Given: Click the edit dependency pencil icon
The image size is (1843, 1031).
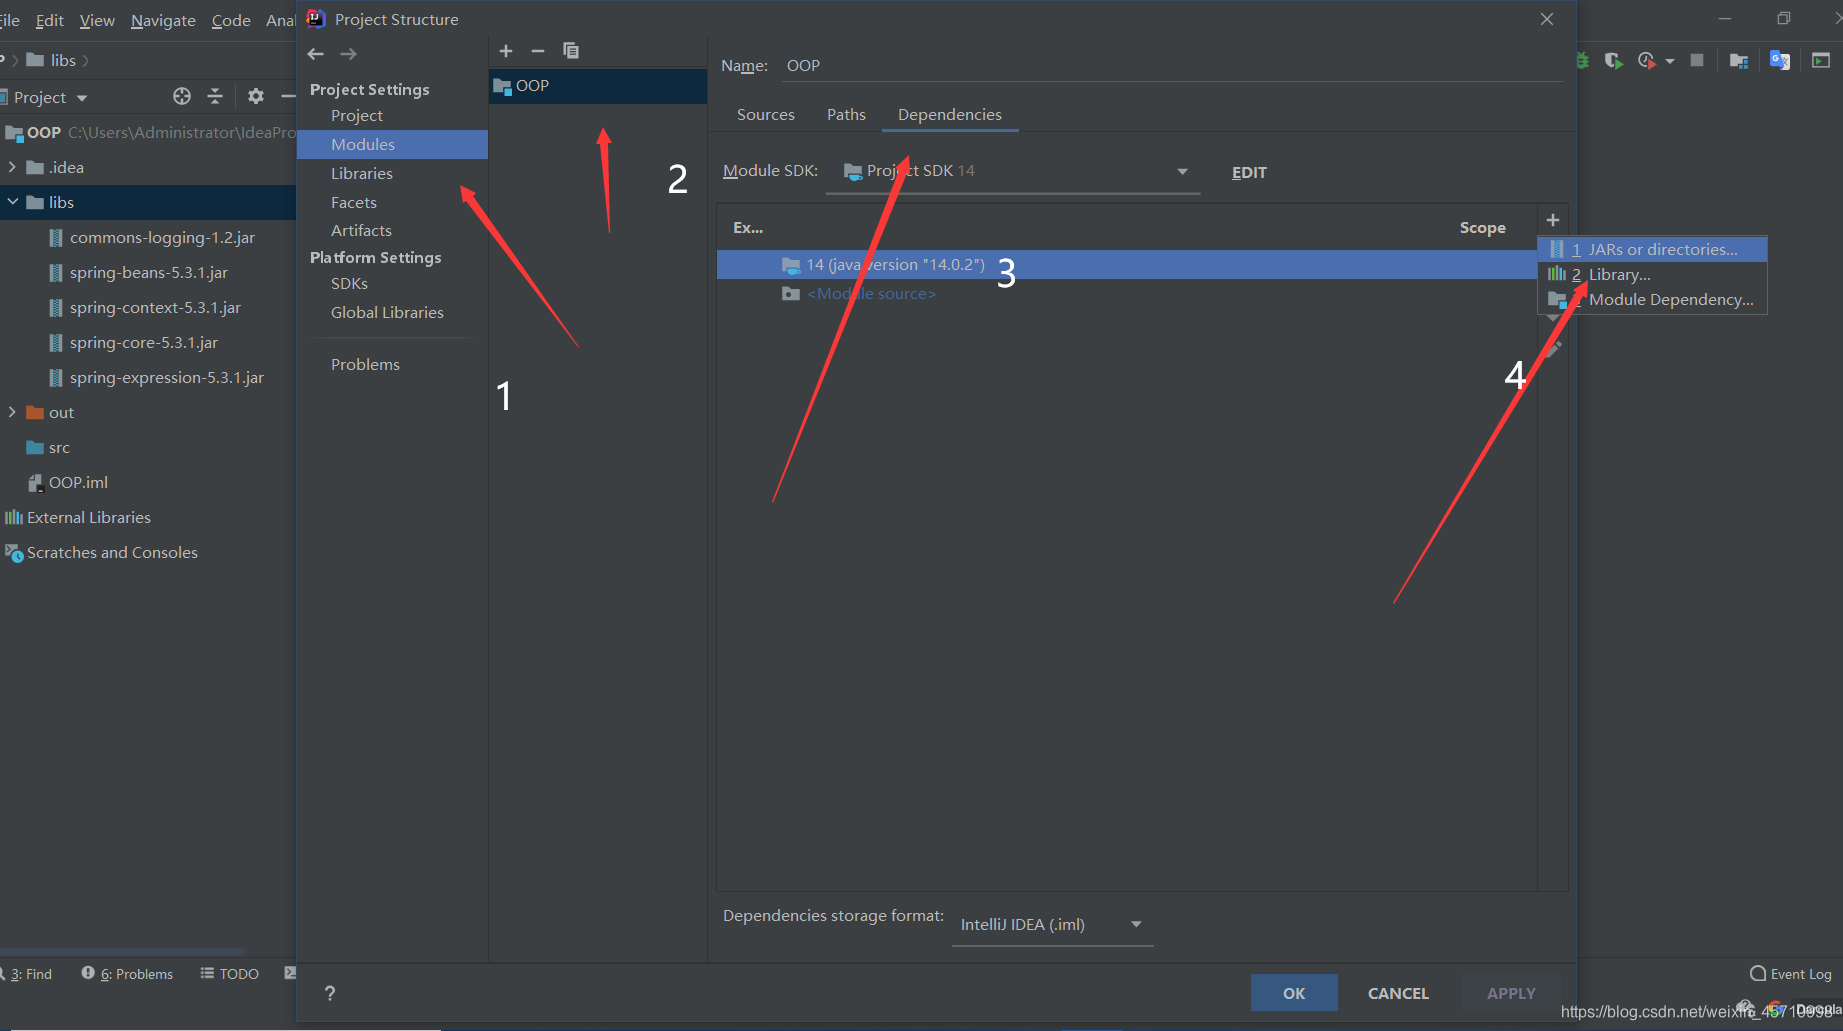Looking at the screenshot, I should click(1553, 349).
